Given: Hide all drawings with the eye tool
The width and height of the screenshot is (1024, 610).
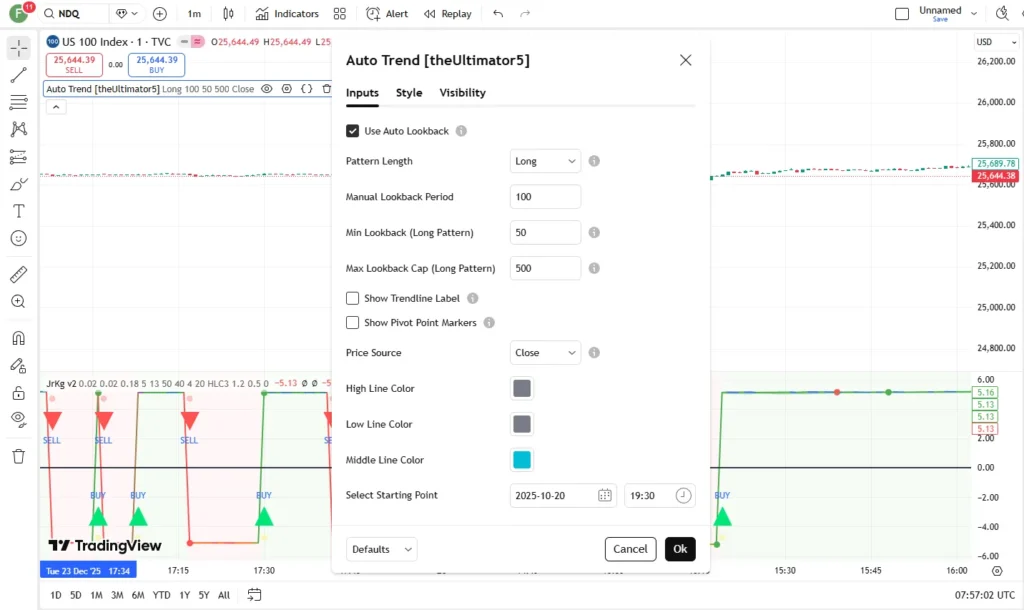Looking at the screenshot, I should (x=18, y=419).
